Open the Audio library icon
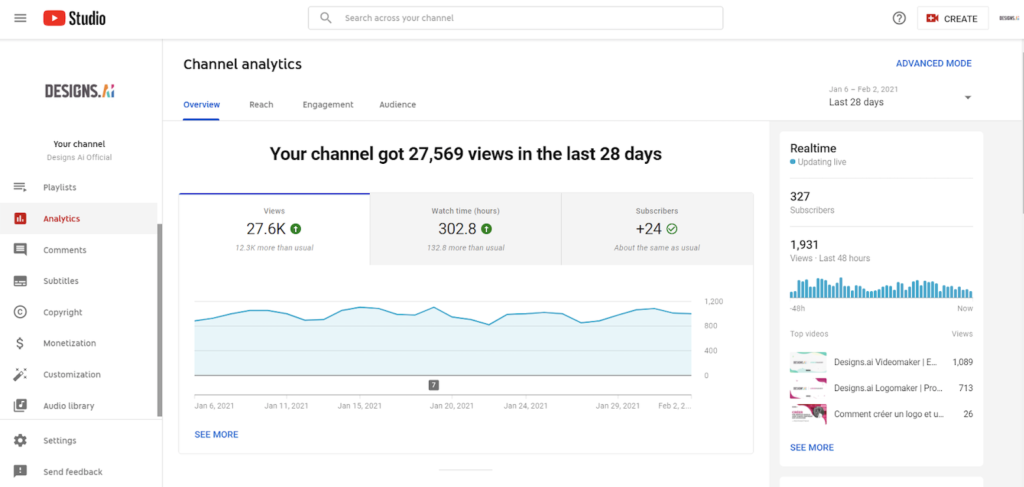This screenshot has height=487, width=1024. pyautogui.click(x=20, y=406)
